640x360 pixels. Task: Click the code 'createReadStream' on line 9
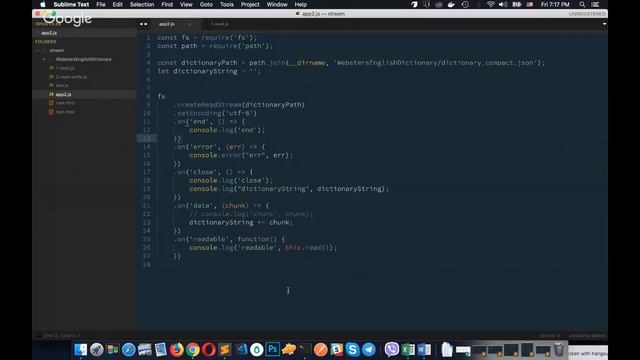209,104
